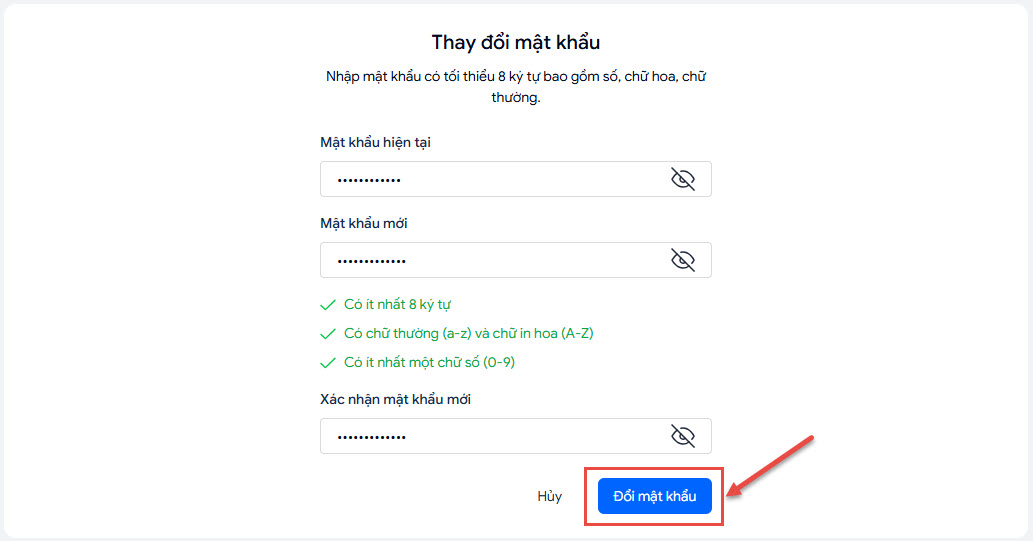Select the Xác nhận mật khẩu mới field
The height and width of the screenshot is (541, 1033).
[x=490, y=436]
